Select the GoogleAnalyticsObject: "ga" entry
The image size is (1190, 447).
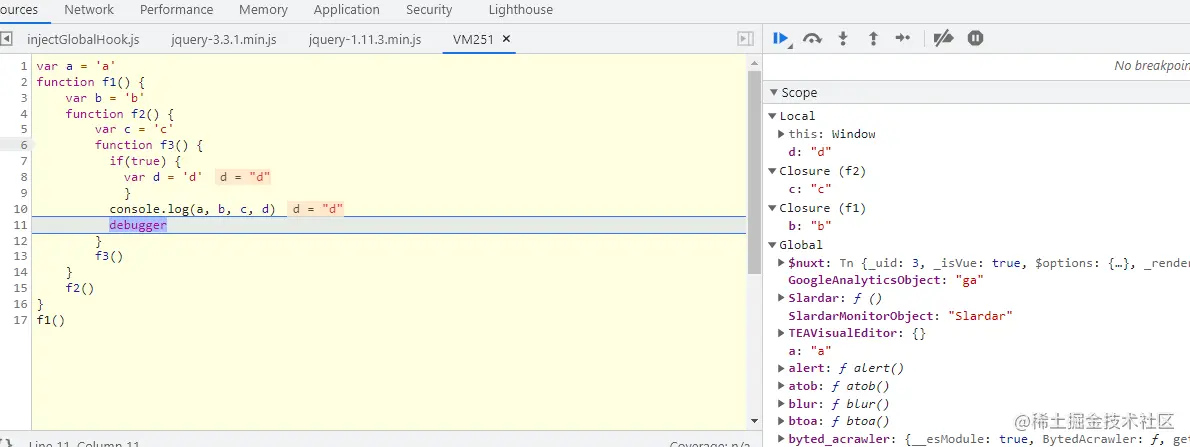[886, 281]
